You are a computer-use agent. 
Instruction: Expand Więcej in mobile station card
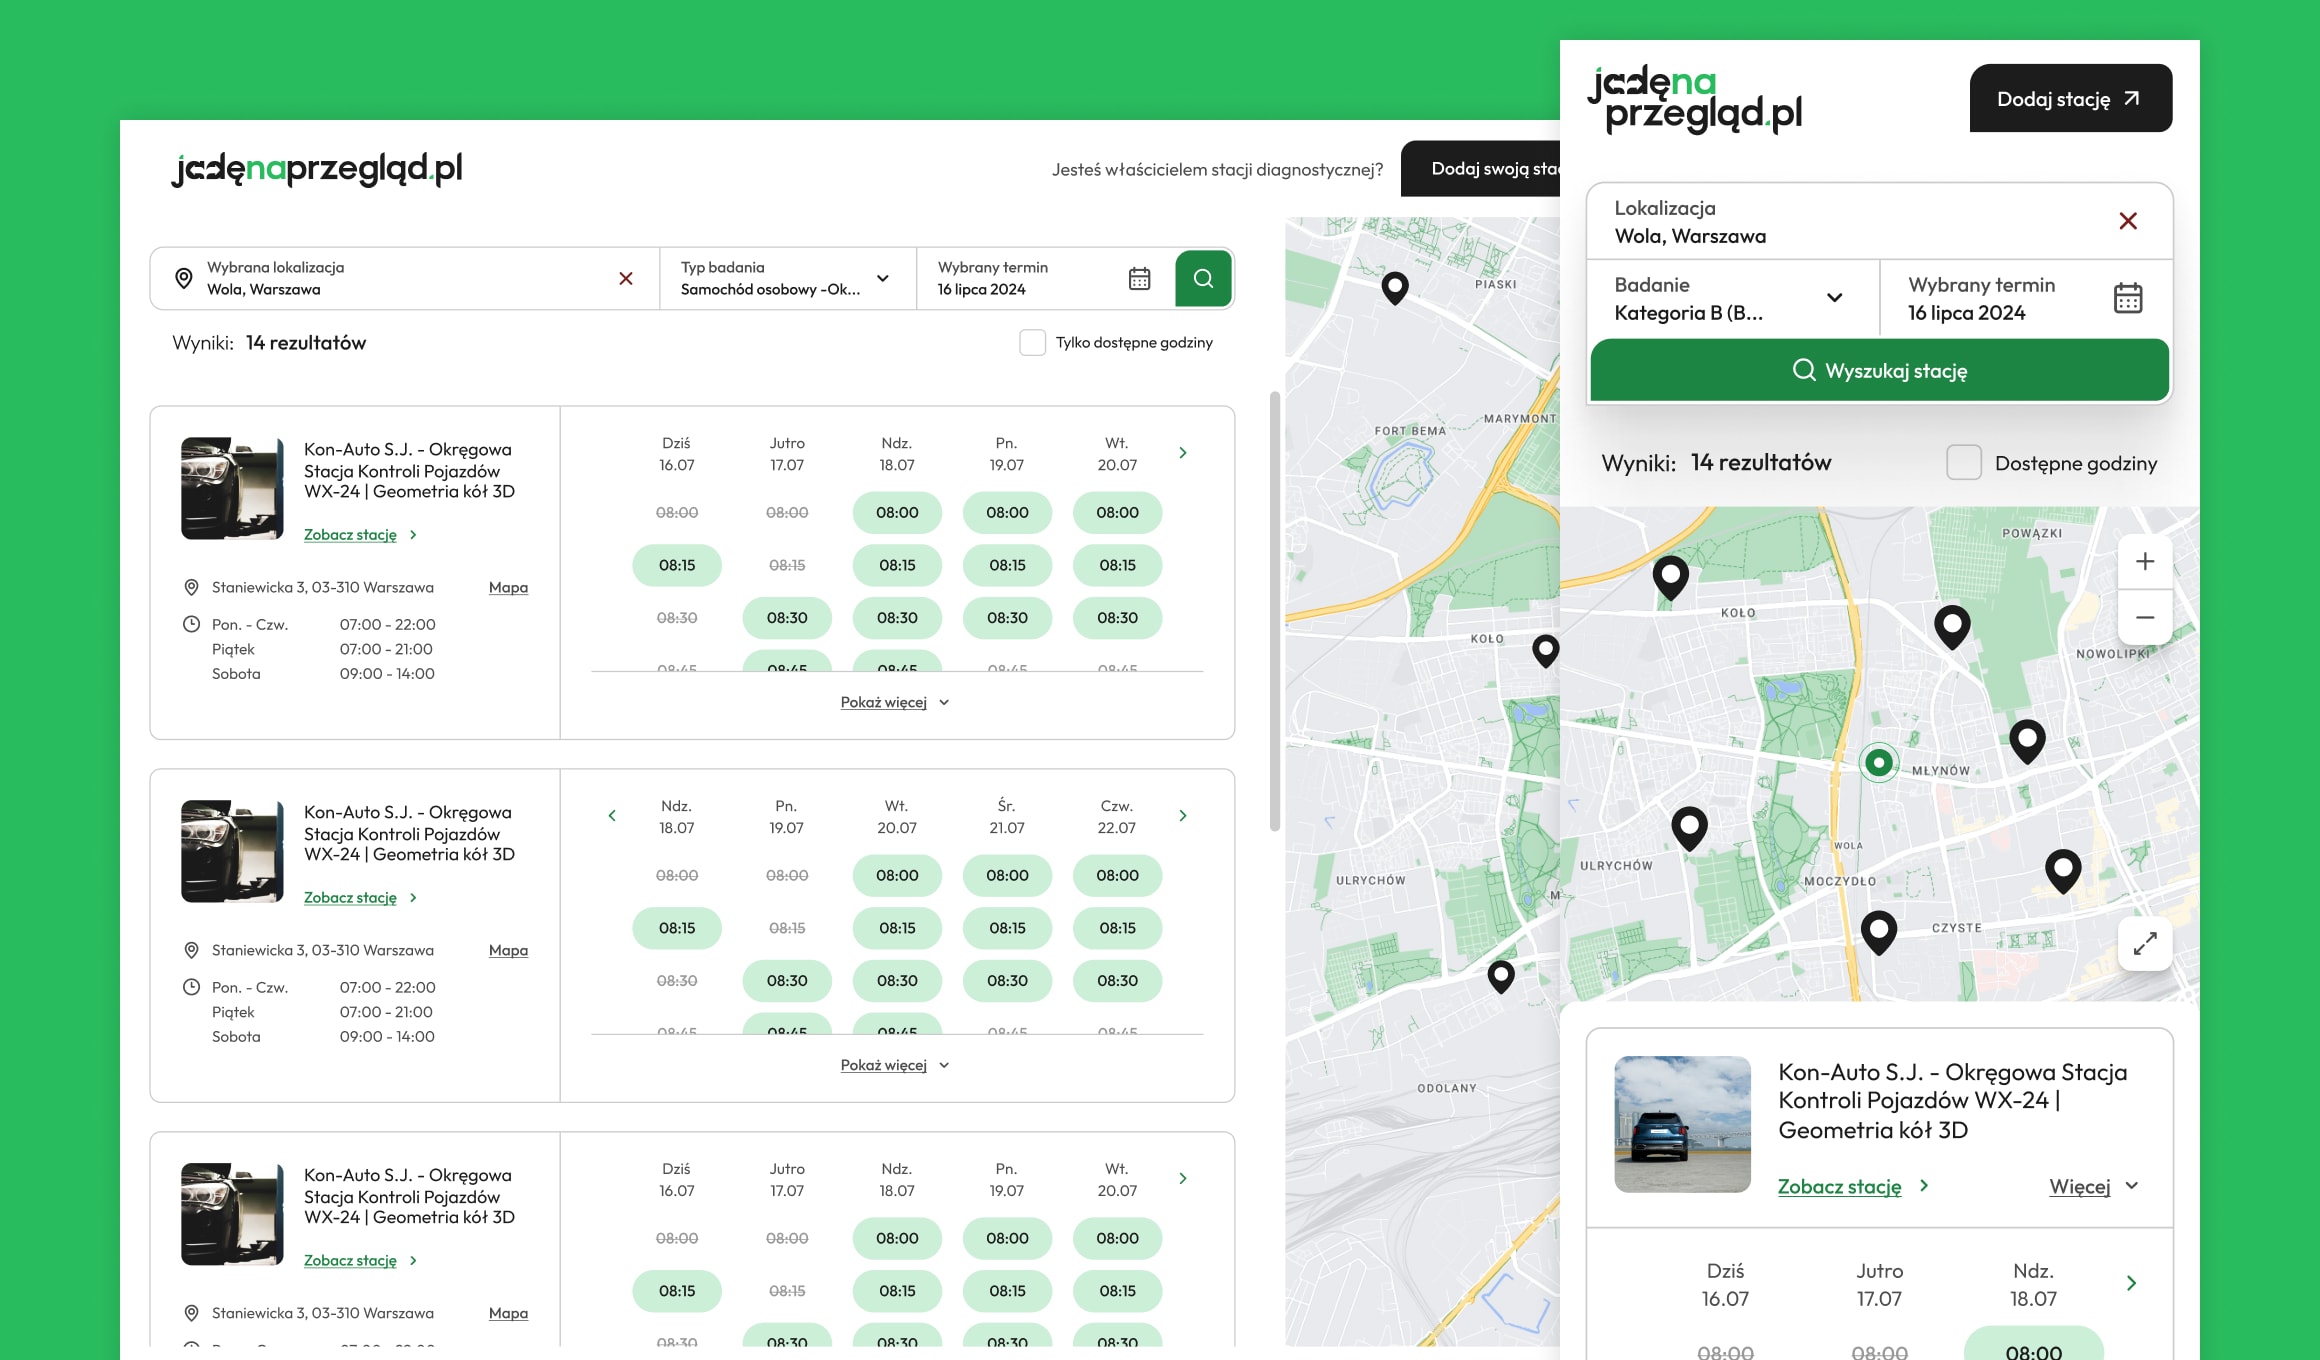click(2094, 1186)
